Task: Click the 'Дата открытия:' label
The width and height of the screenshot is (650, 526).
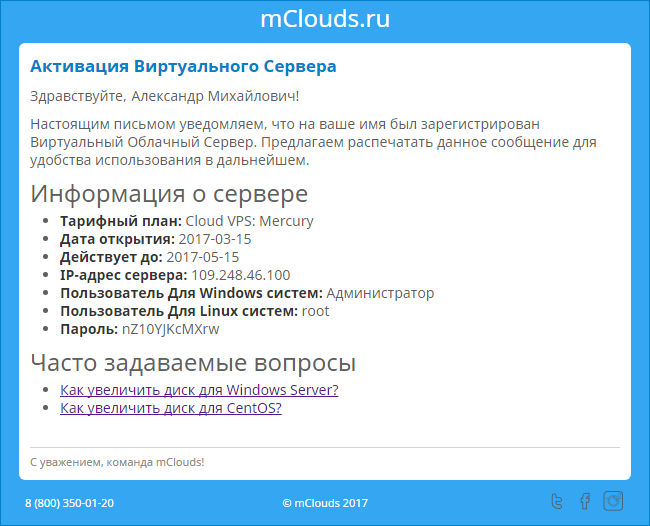Action: click(118, 239)
